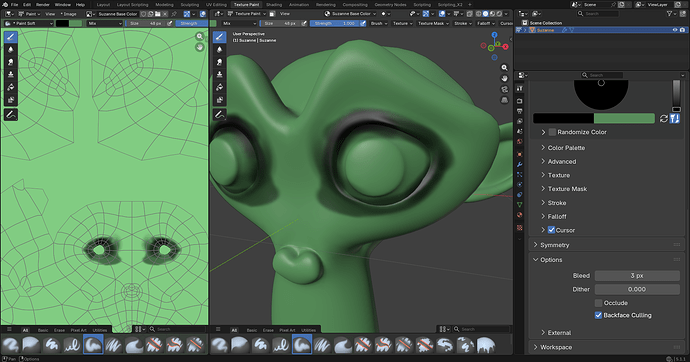690x362 pixels.
Task: Click the Mask tool in image editor toolbar
Action: [x=11, y=99]
